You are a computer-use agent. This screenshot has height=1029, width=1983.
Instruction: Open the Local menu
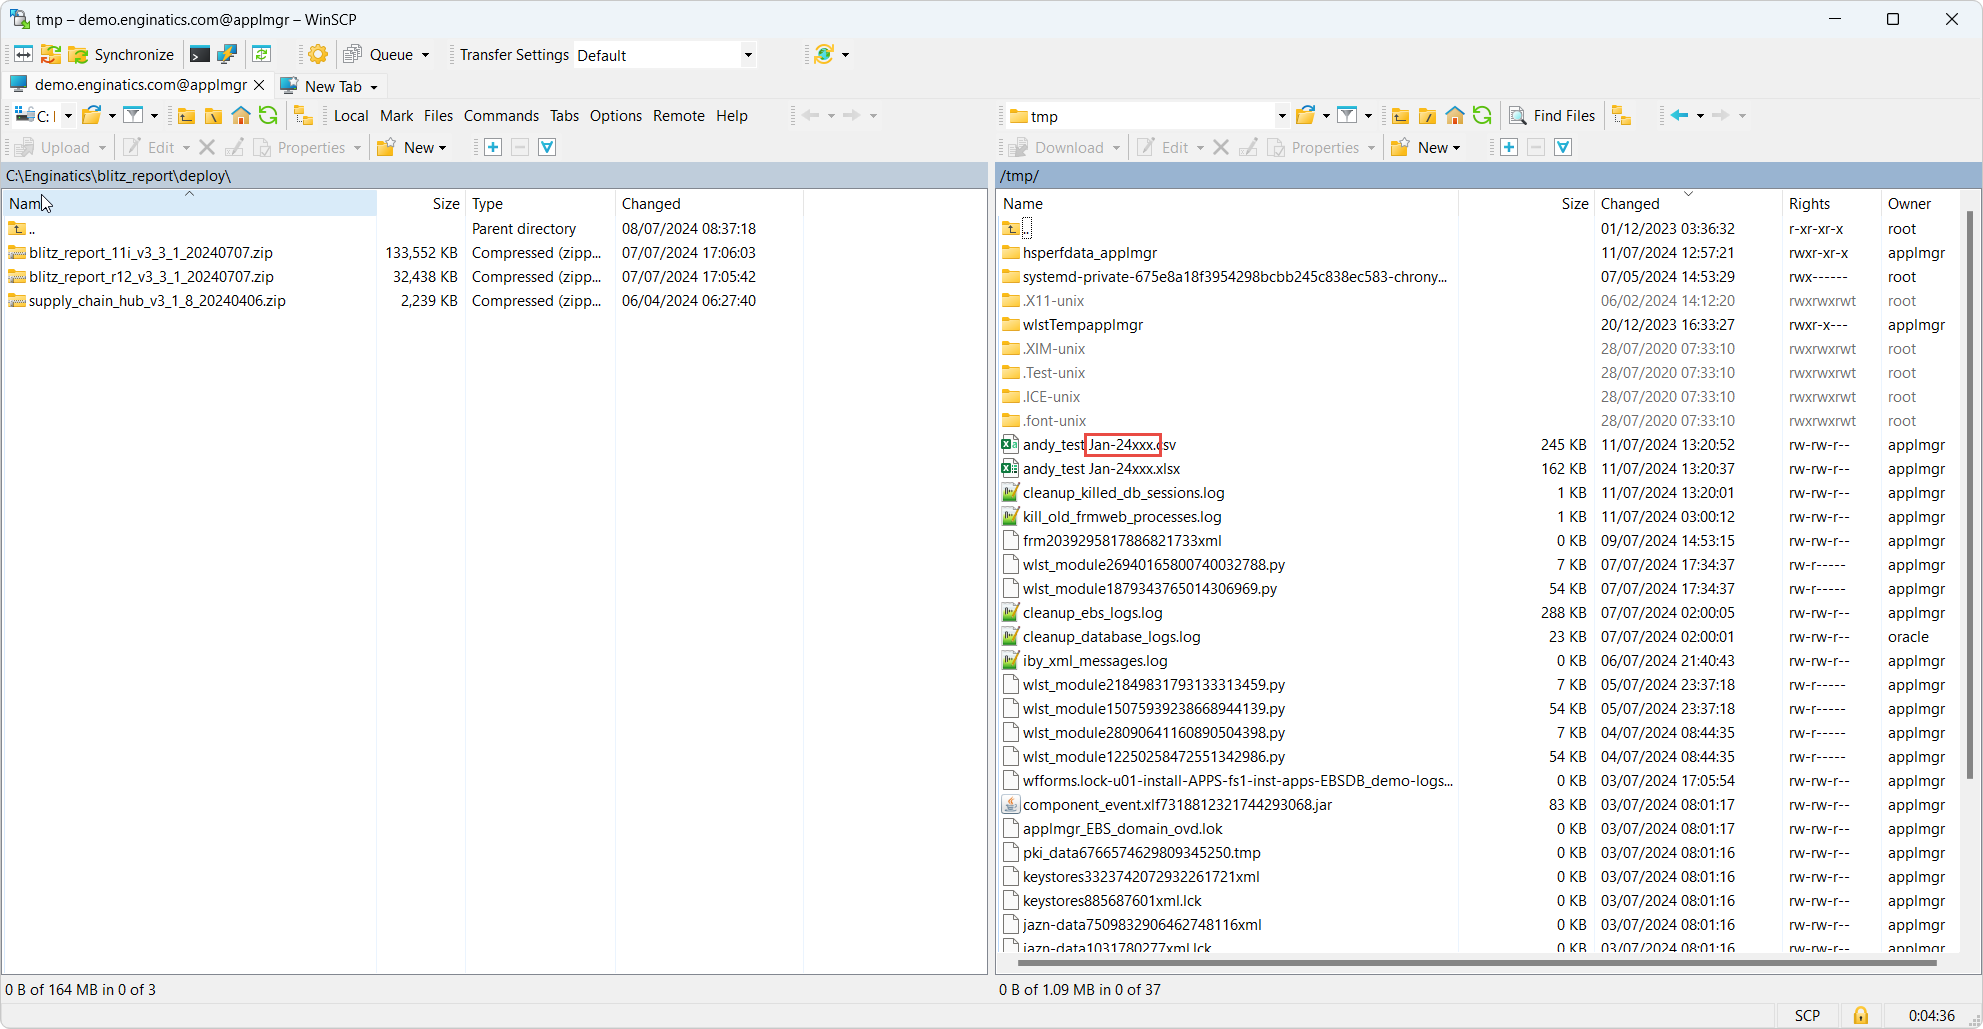tap(351, 116)
